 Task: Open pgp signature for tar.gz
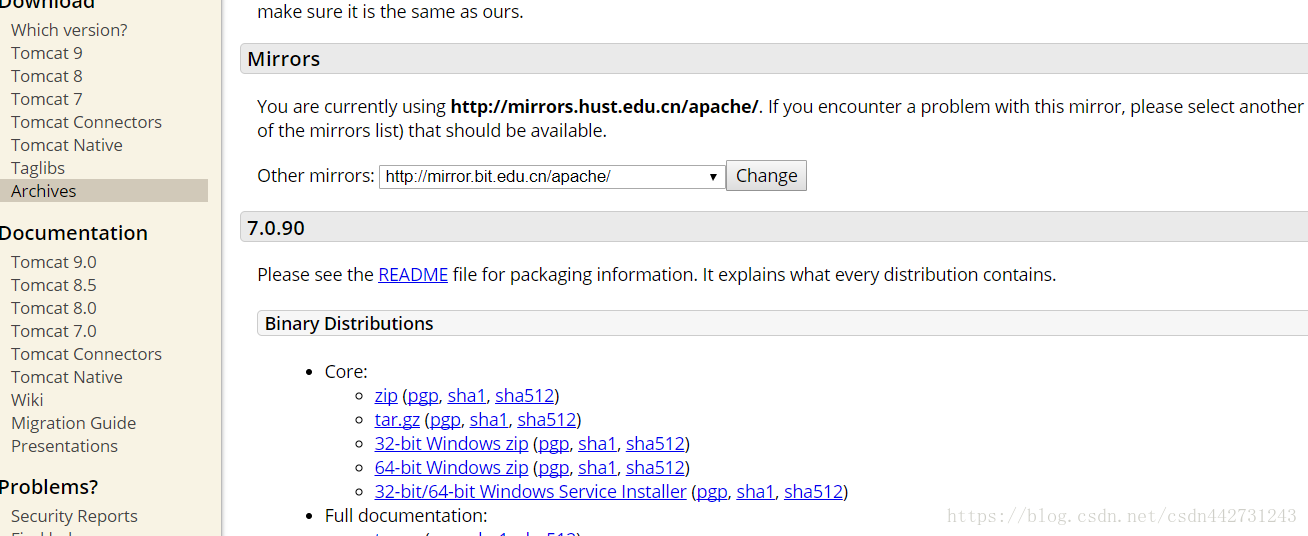tap(445, 419)
